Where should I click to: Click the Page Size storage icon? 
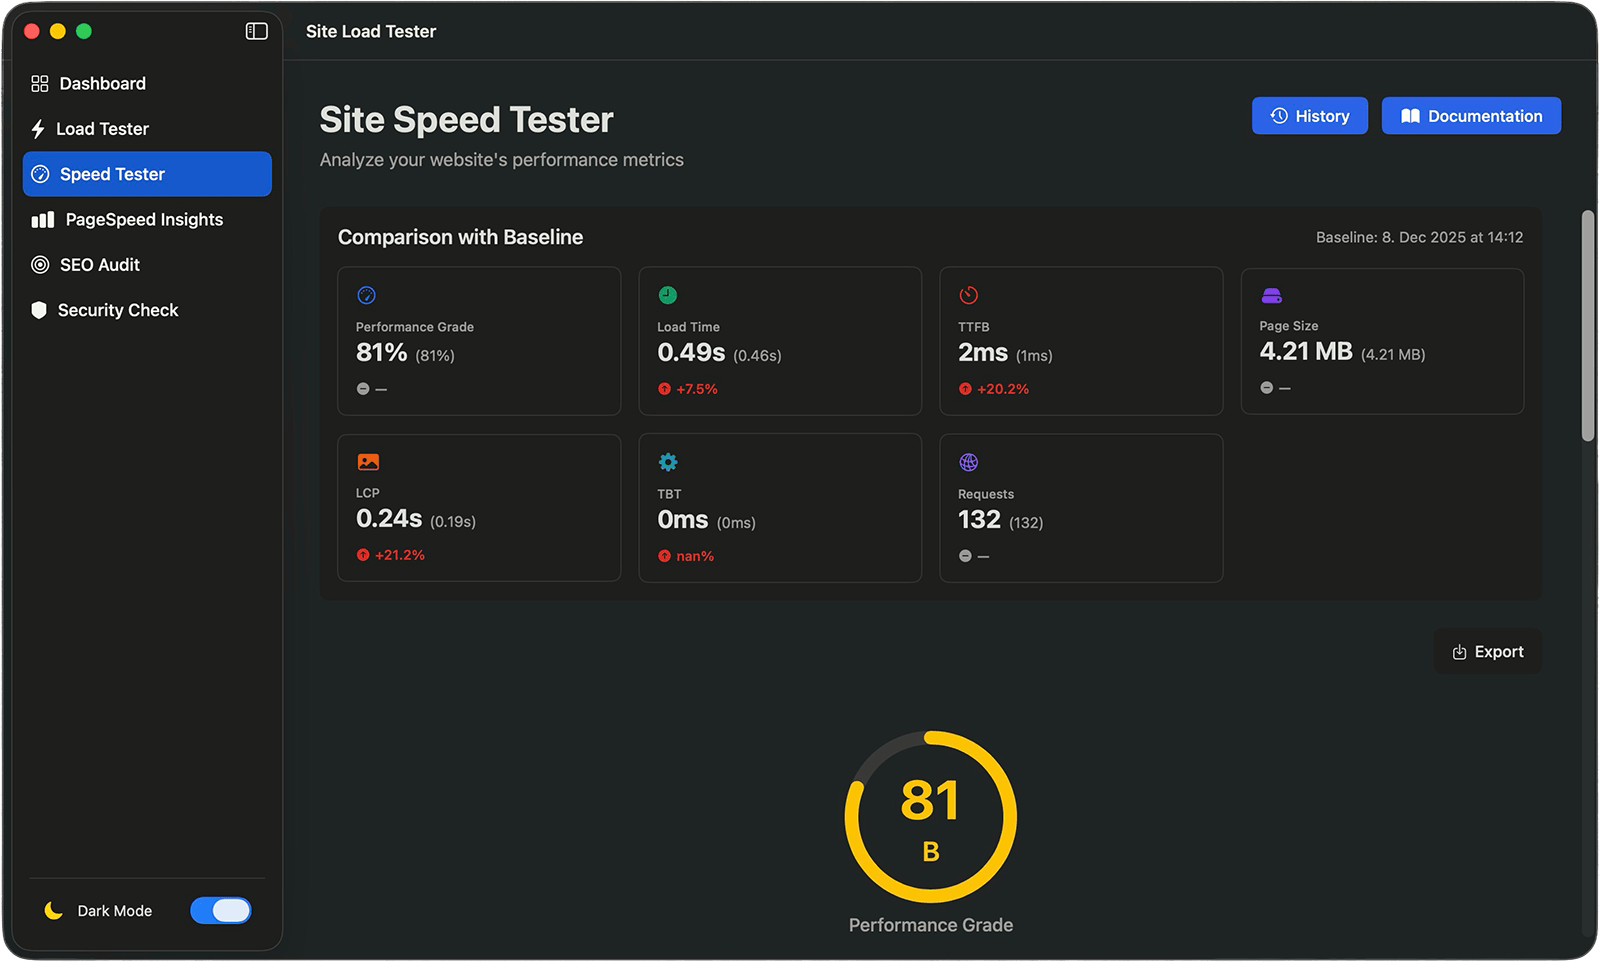1270,295
